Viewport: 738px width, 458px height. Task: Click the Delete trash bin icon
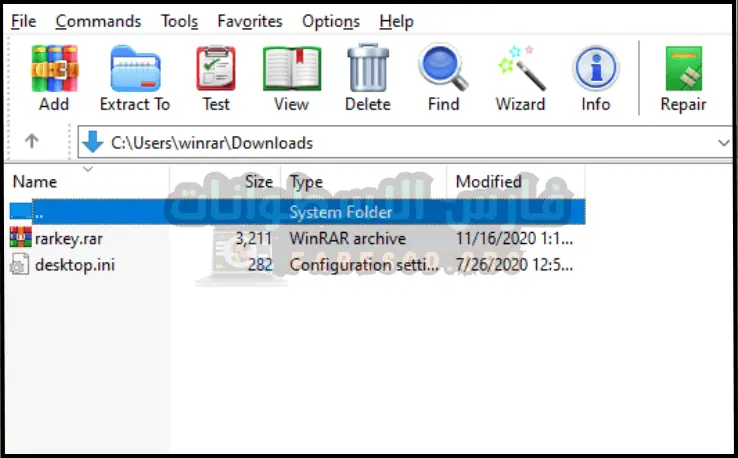point(367,70)
